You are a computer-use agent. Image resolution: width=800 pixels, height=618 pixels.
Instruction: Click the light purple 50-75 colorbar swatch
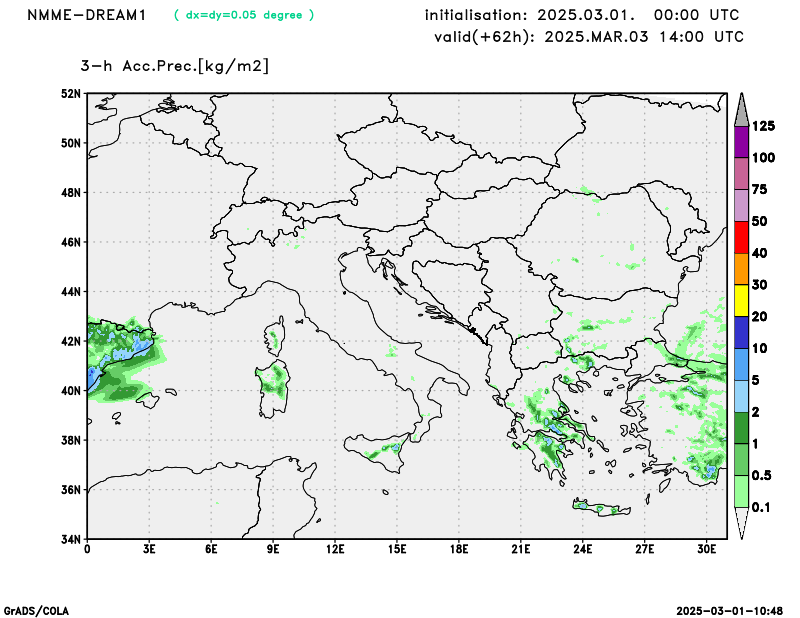tap(741, 205)
